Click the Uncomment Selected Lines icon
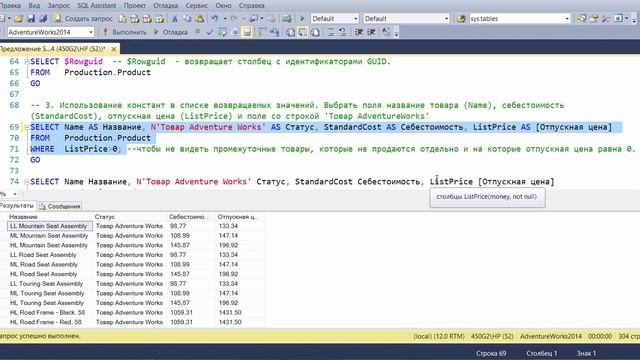 pos(342,32)
